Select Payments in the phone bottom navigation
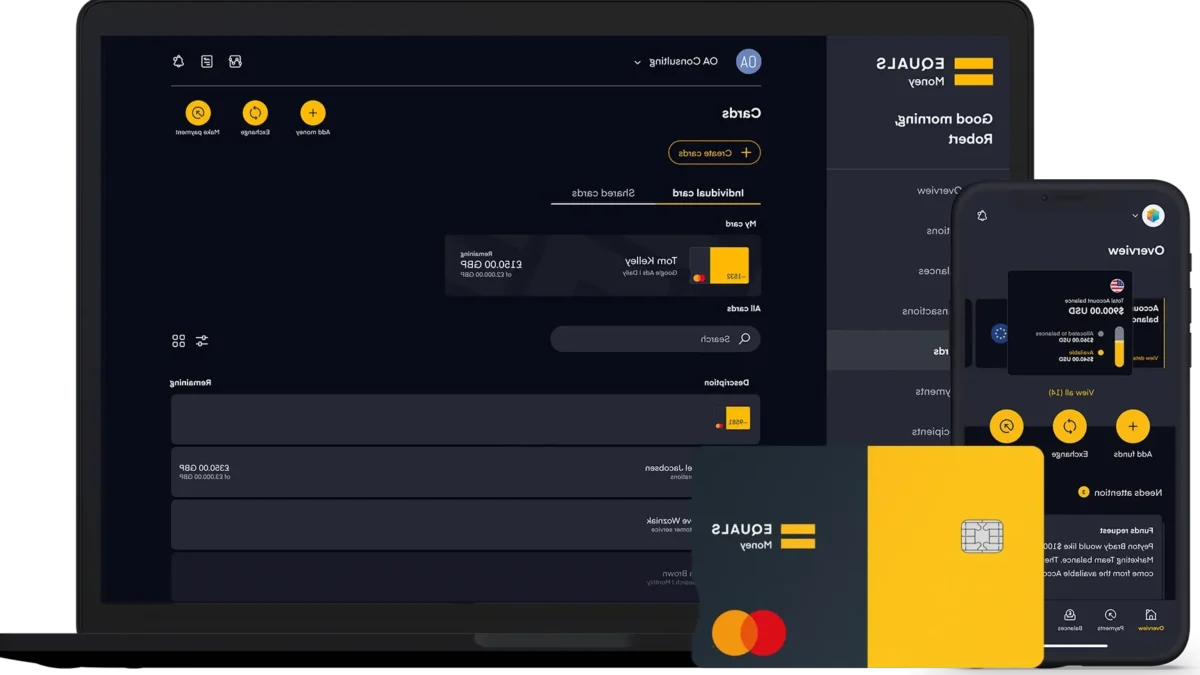Viewport: 1200px width, 675px height. click(1109, 620)
